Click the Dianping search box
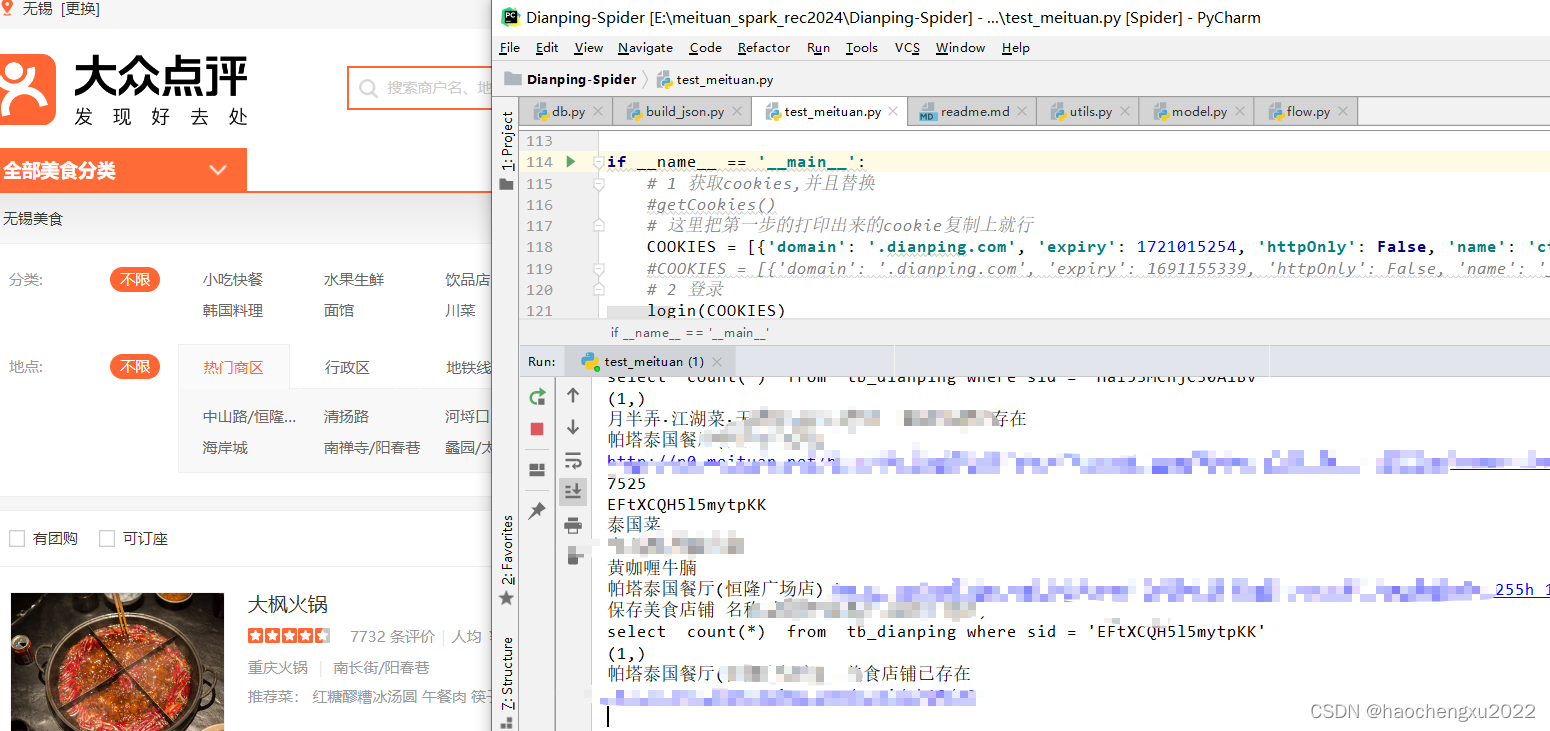This screenshot has width=1550, height=731. click(x=420, y=88)
